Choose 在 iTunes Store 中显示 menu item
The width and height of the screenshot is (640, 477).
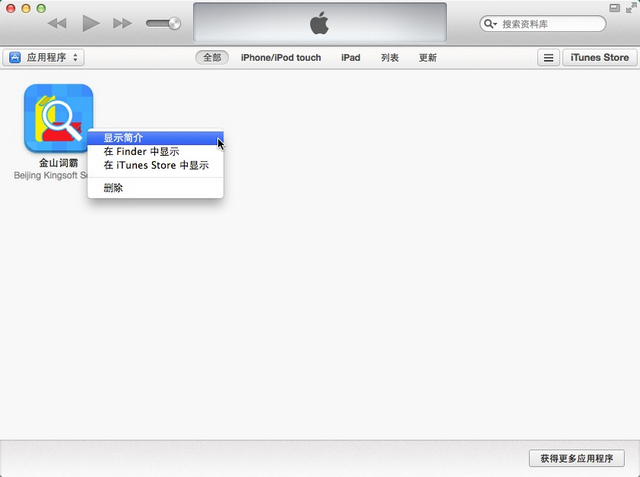point(156,165)
